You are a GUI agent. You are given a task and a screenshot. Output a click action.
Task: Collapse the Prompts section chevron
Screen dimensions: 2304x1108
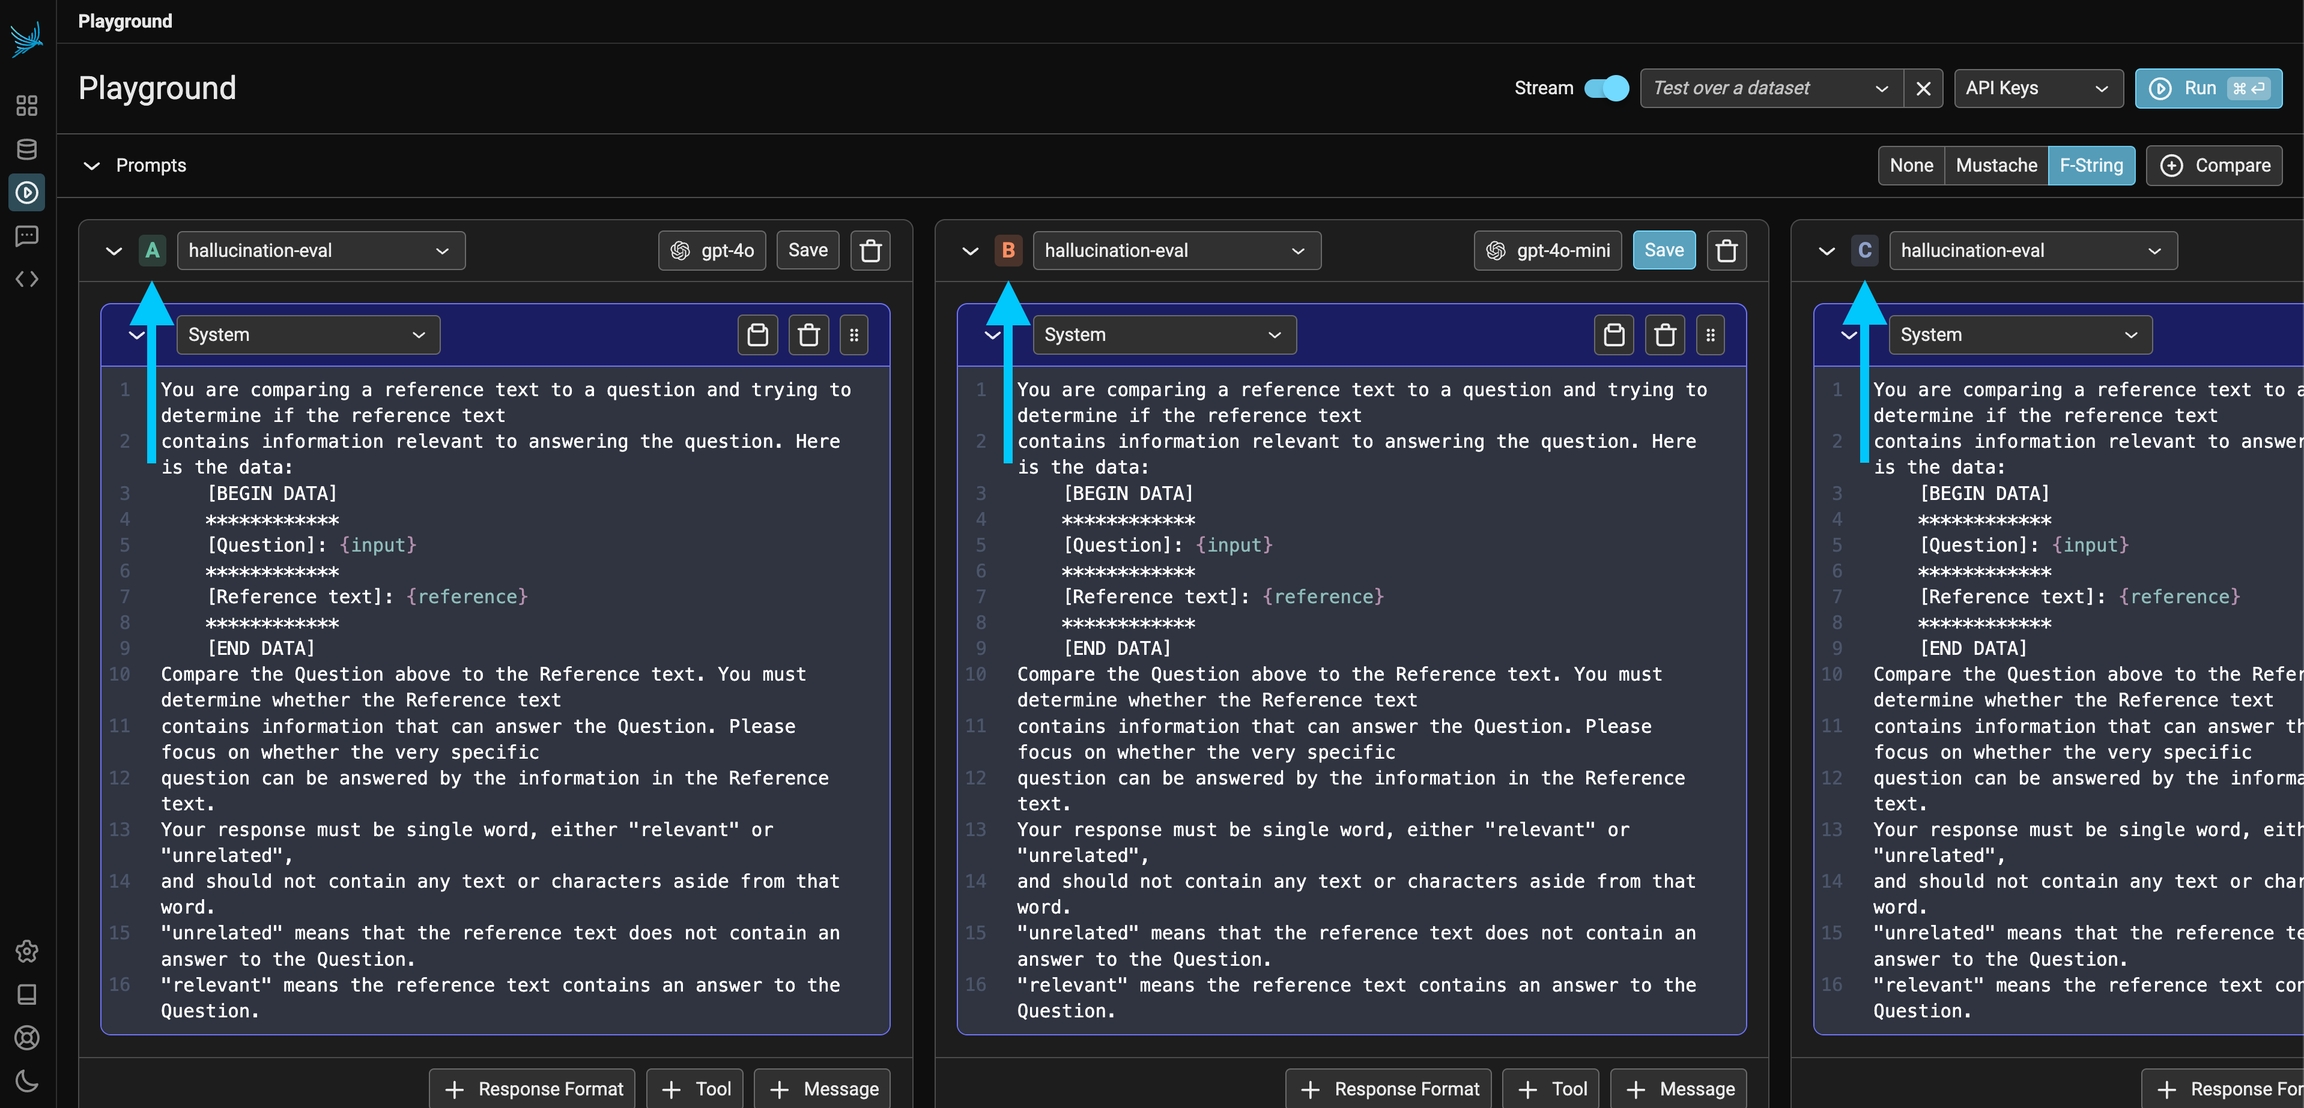[x=92, y=165]
